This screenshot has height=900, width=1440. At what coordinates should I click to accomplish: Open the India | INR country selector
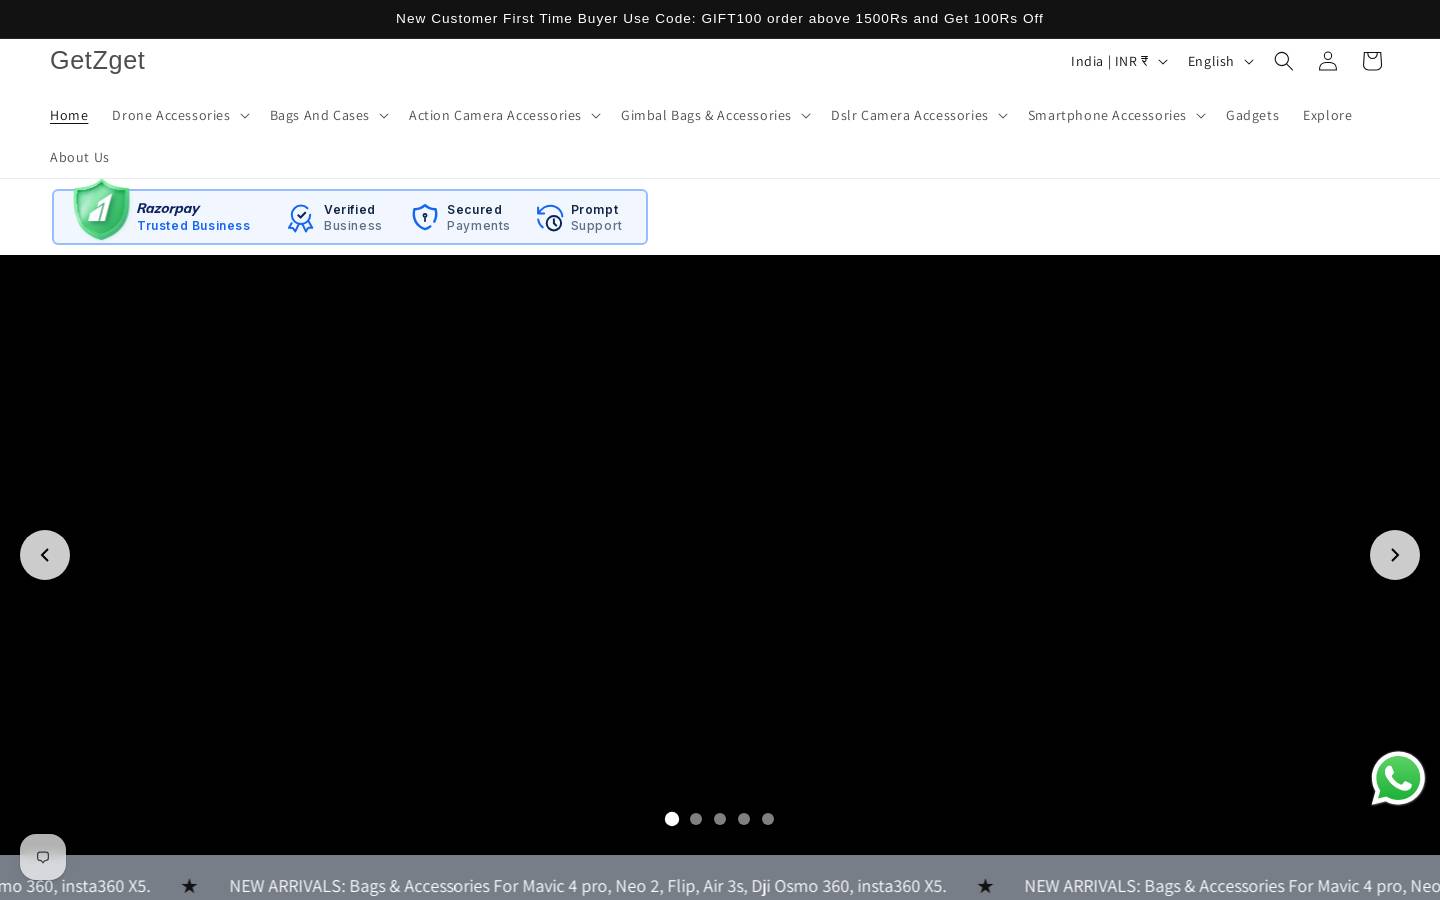tap(1119, 61)
